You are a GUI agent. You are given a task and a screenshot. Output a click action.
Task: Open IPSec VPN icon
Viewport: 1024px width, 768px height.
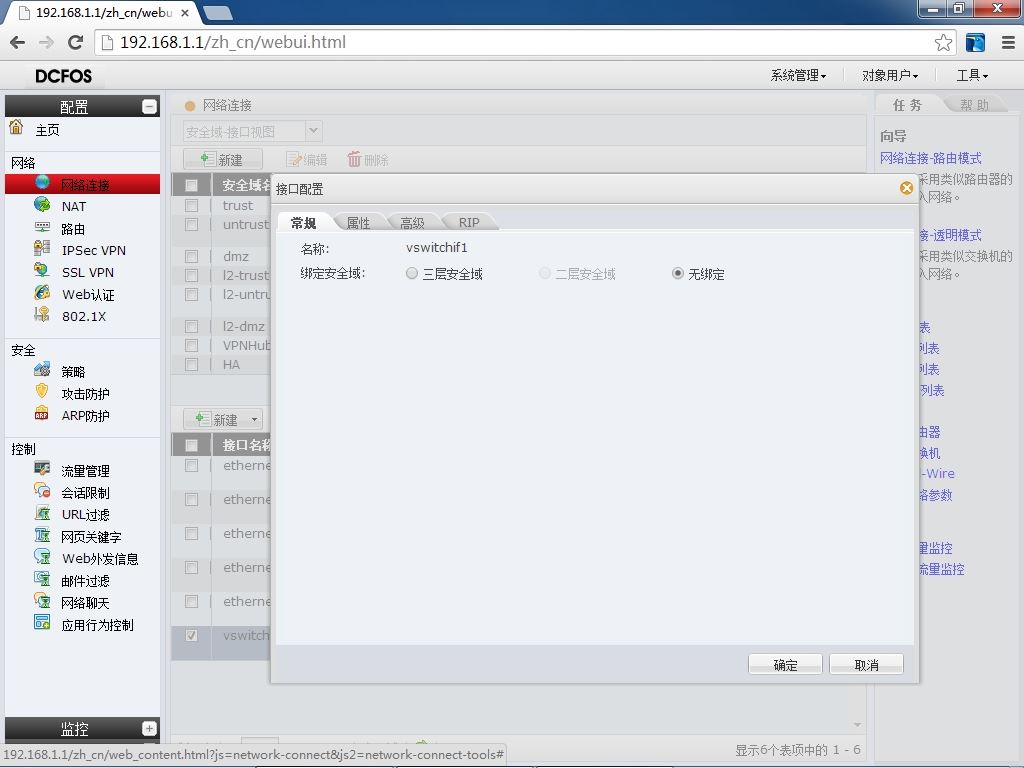(42, 249)
